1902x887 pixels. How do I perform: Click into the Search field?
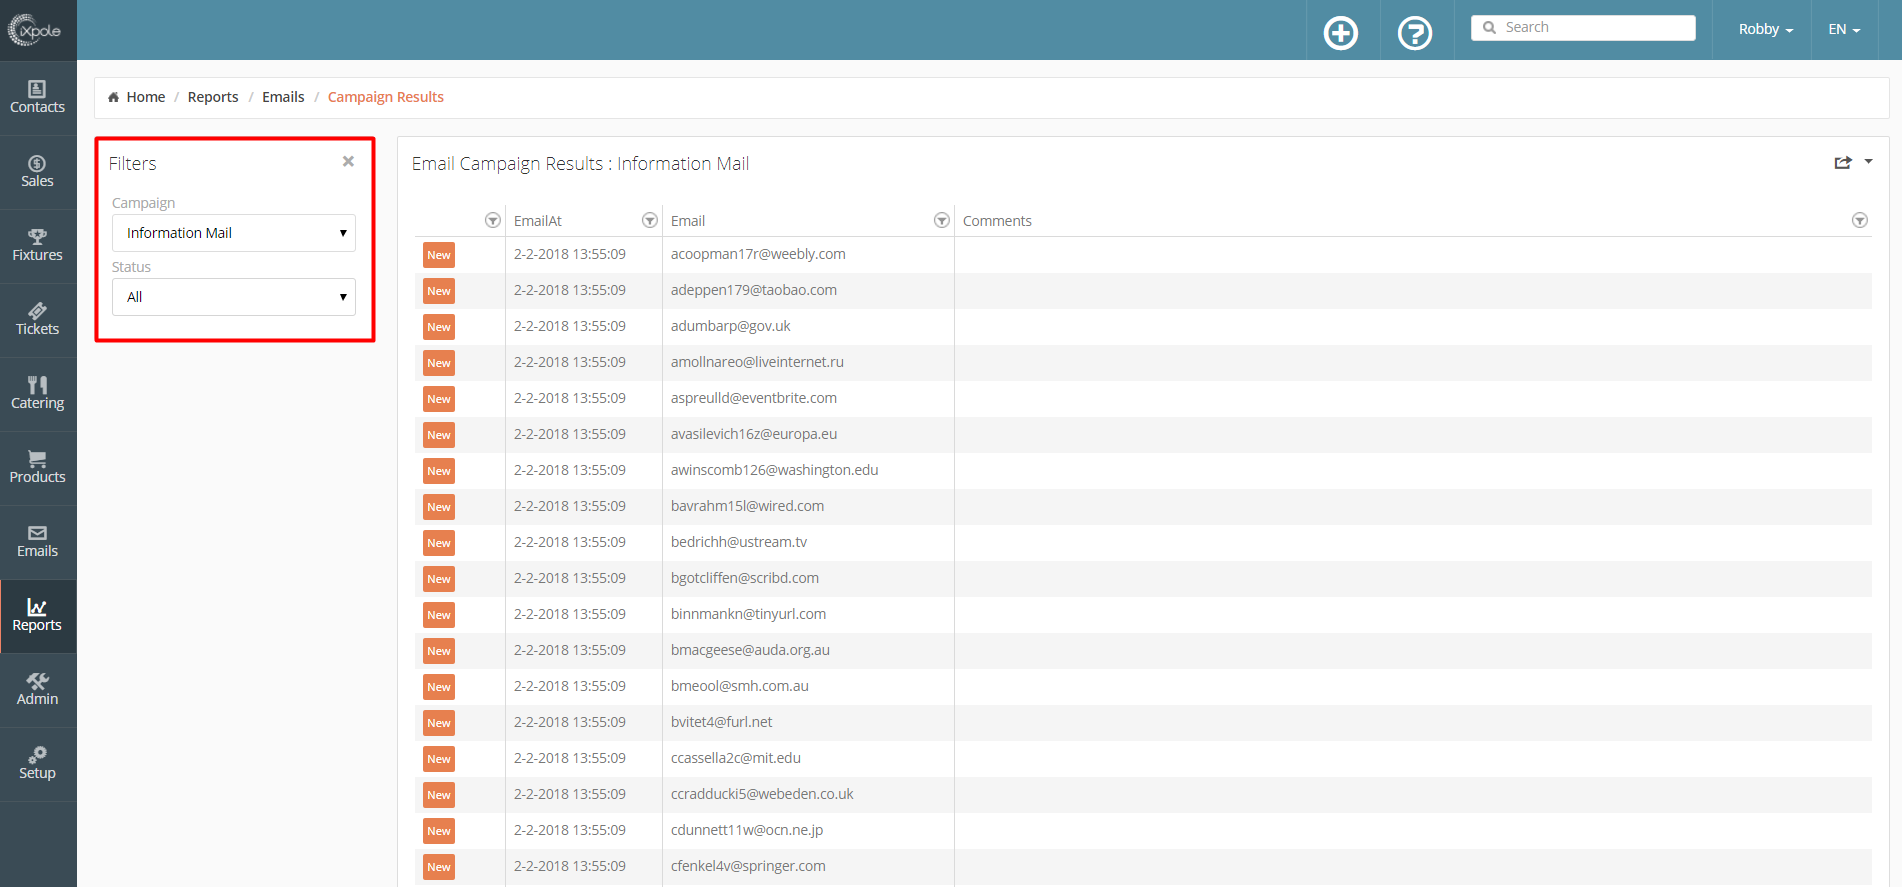[x=1583, y=28]
